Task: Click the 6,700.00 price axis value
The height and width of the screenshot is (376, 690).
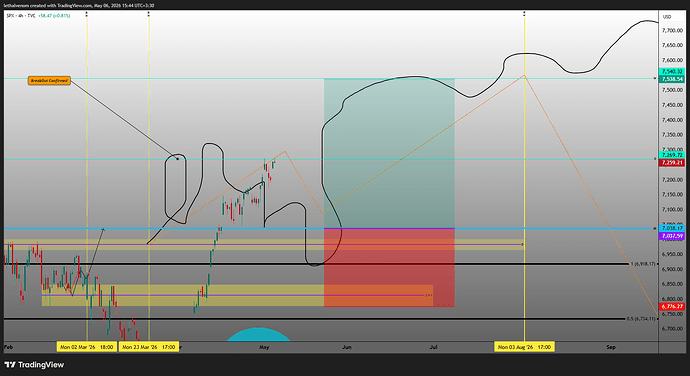Action: (x=672, y=329)
